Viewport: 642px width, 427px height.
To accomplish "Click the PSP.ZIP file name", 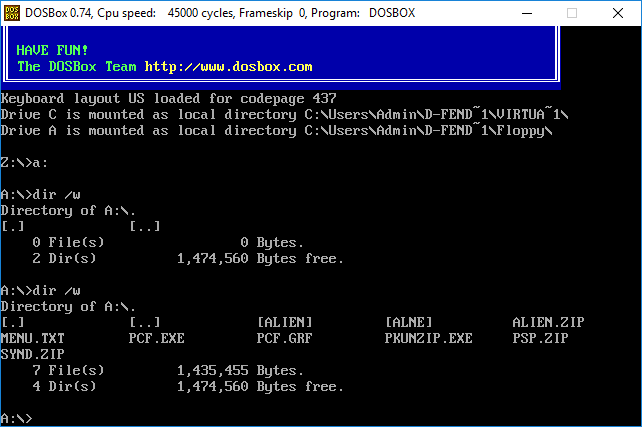I will click(x=540, y=338).
